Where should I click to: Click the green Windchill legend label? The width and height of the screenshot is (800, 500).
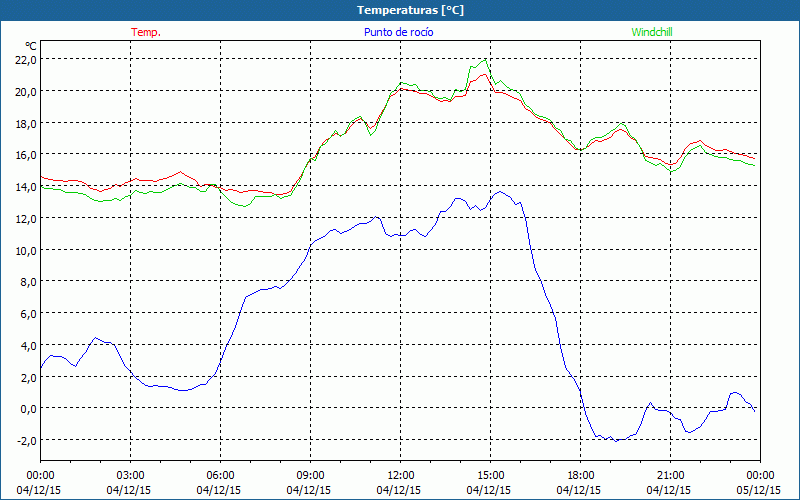652,32
